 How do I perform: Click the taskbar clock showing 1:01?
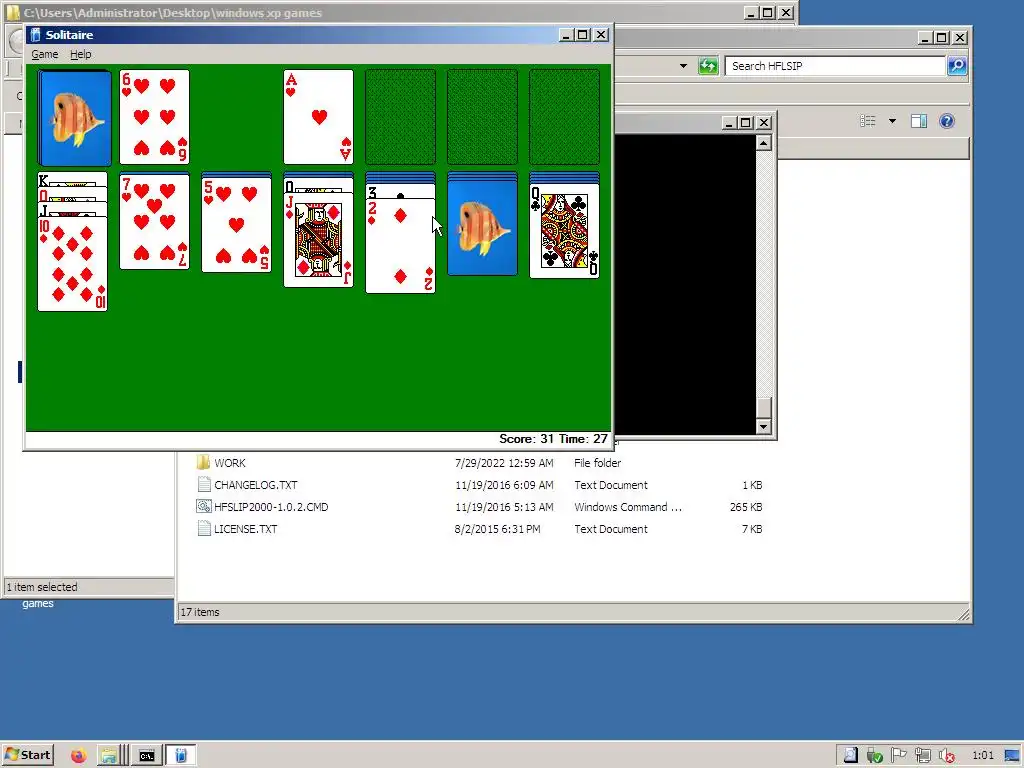pyautogui.click(x=983, y=756)
